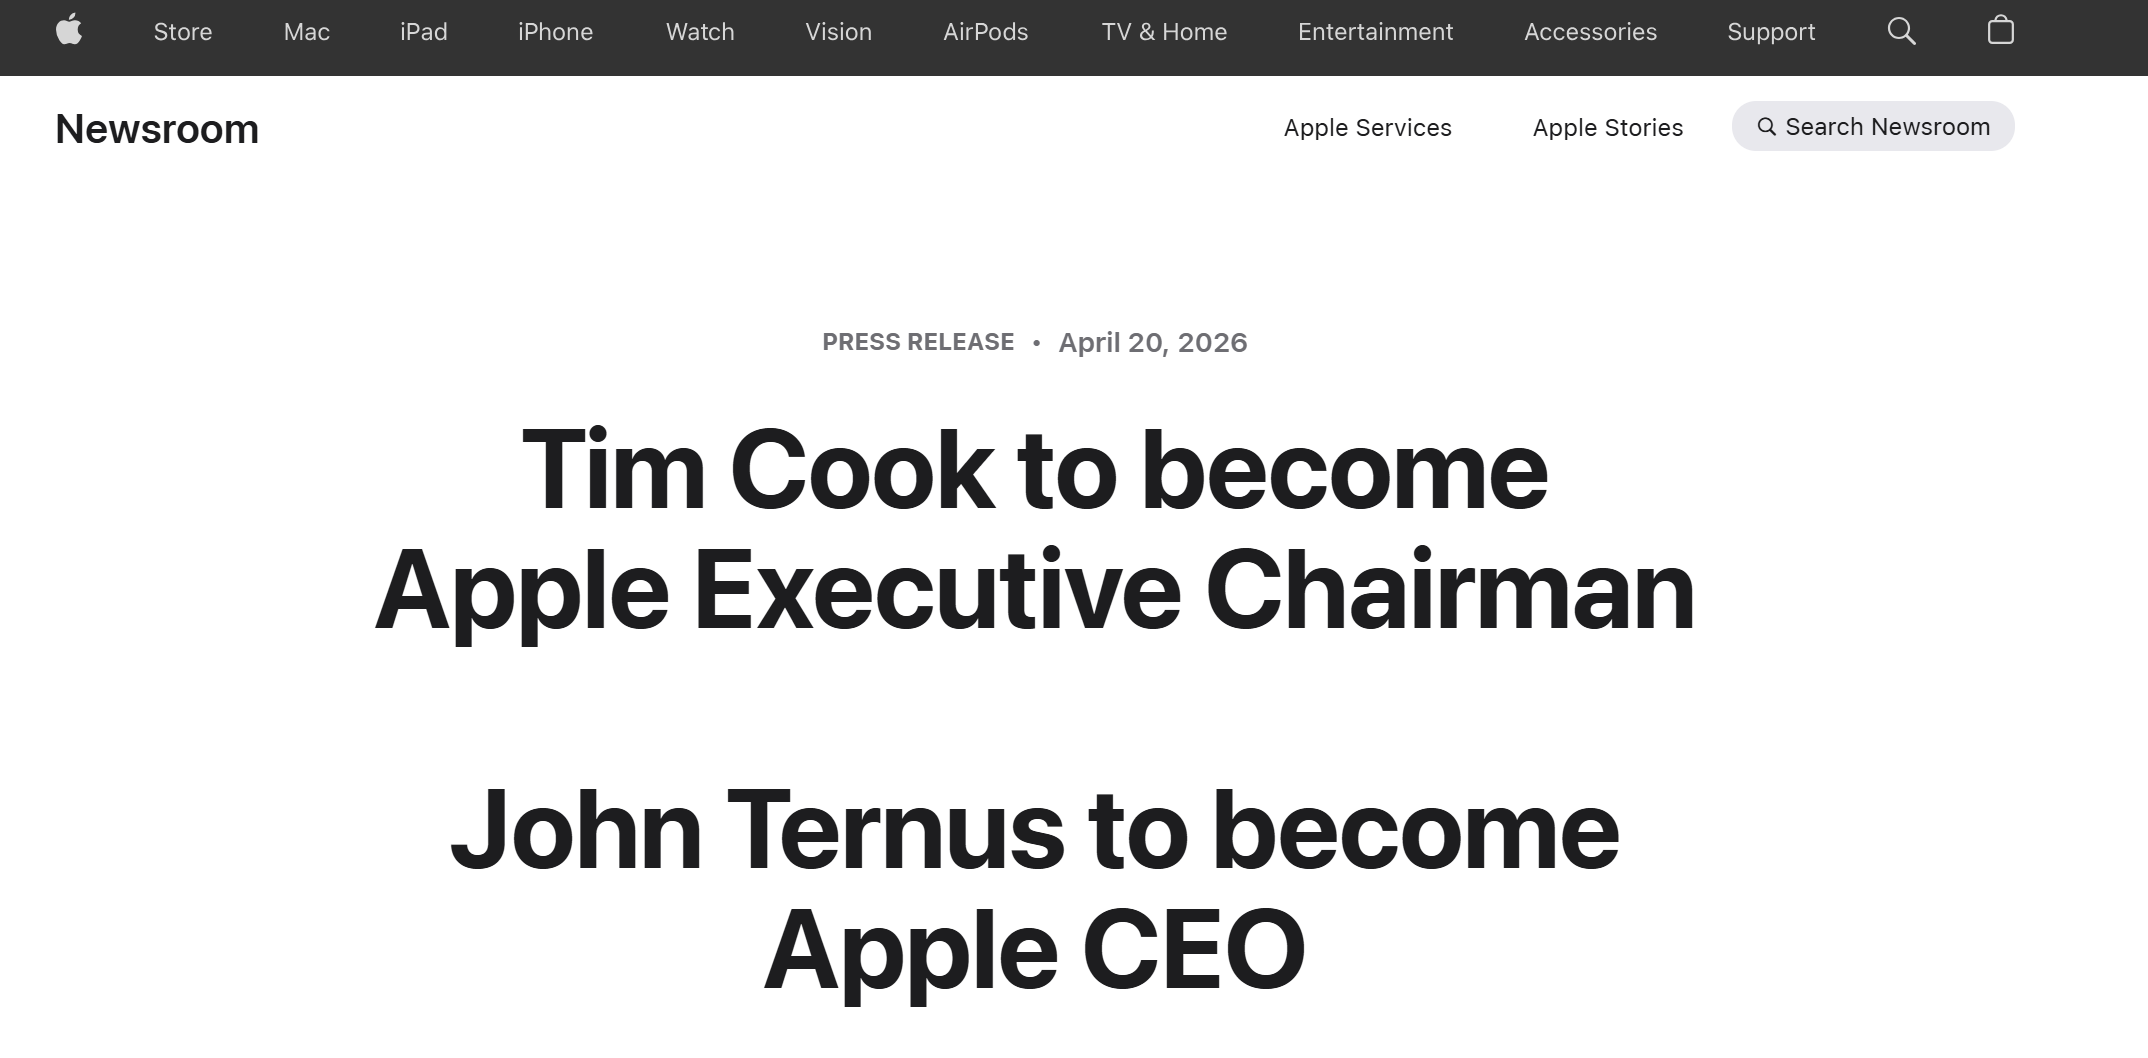Open the Accessories section
The image size is (2148, 1058).
1589,31
